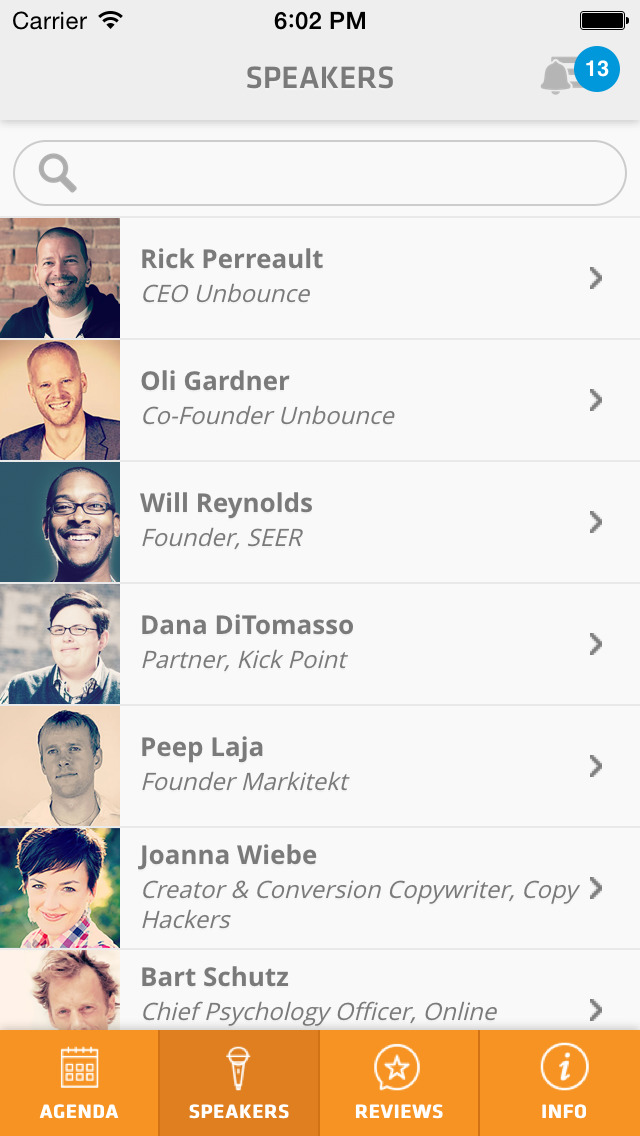The image size is (640, 1136).
Task: Expand Oli Gardner's chevron arrow
Action: (596, 400)
